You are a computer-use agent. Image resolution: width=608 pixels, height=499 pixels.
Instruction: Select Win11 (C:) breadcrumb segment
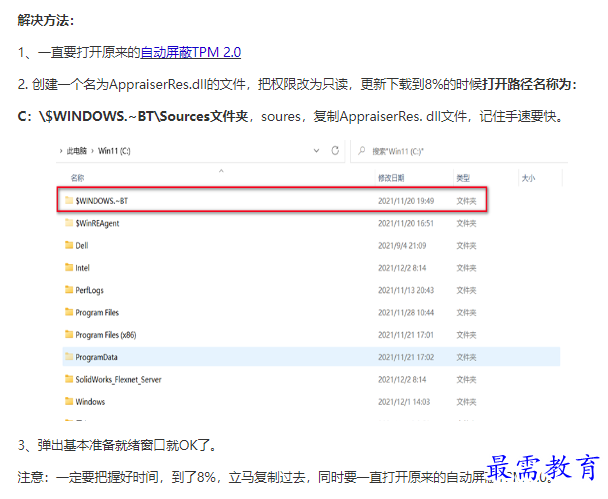pyautogui.click(x=114, y=151)
